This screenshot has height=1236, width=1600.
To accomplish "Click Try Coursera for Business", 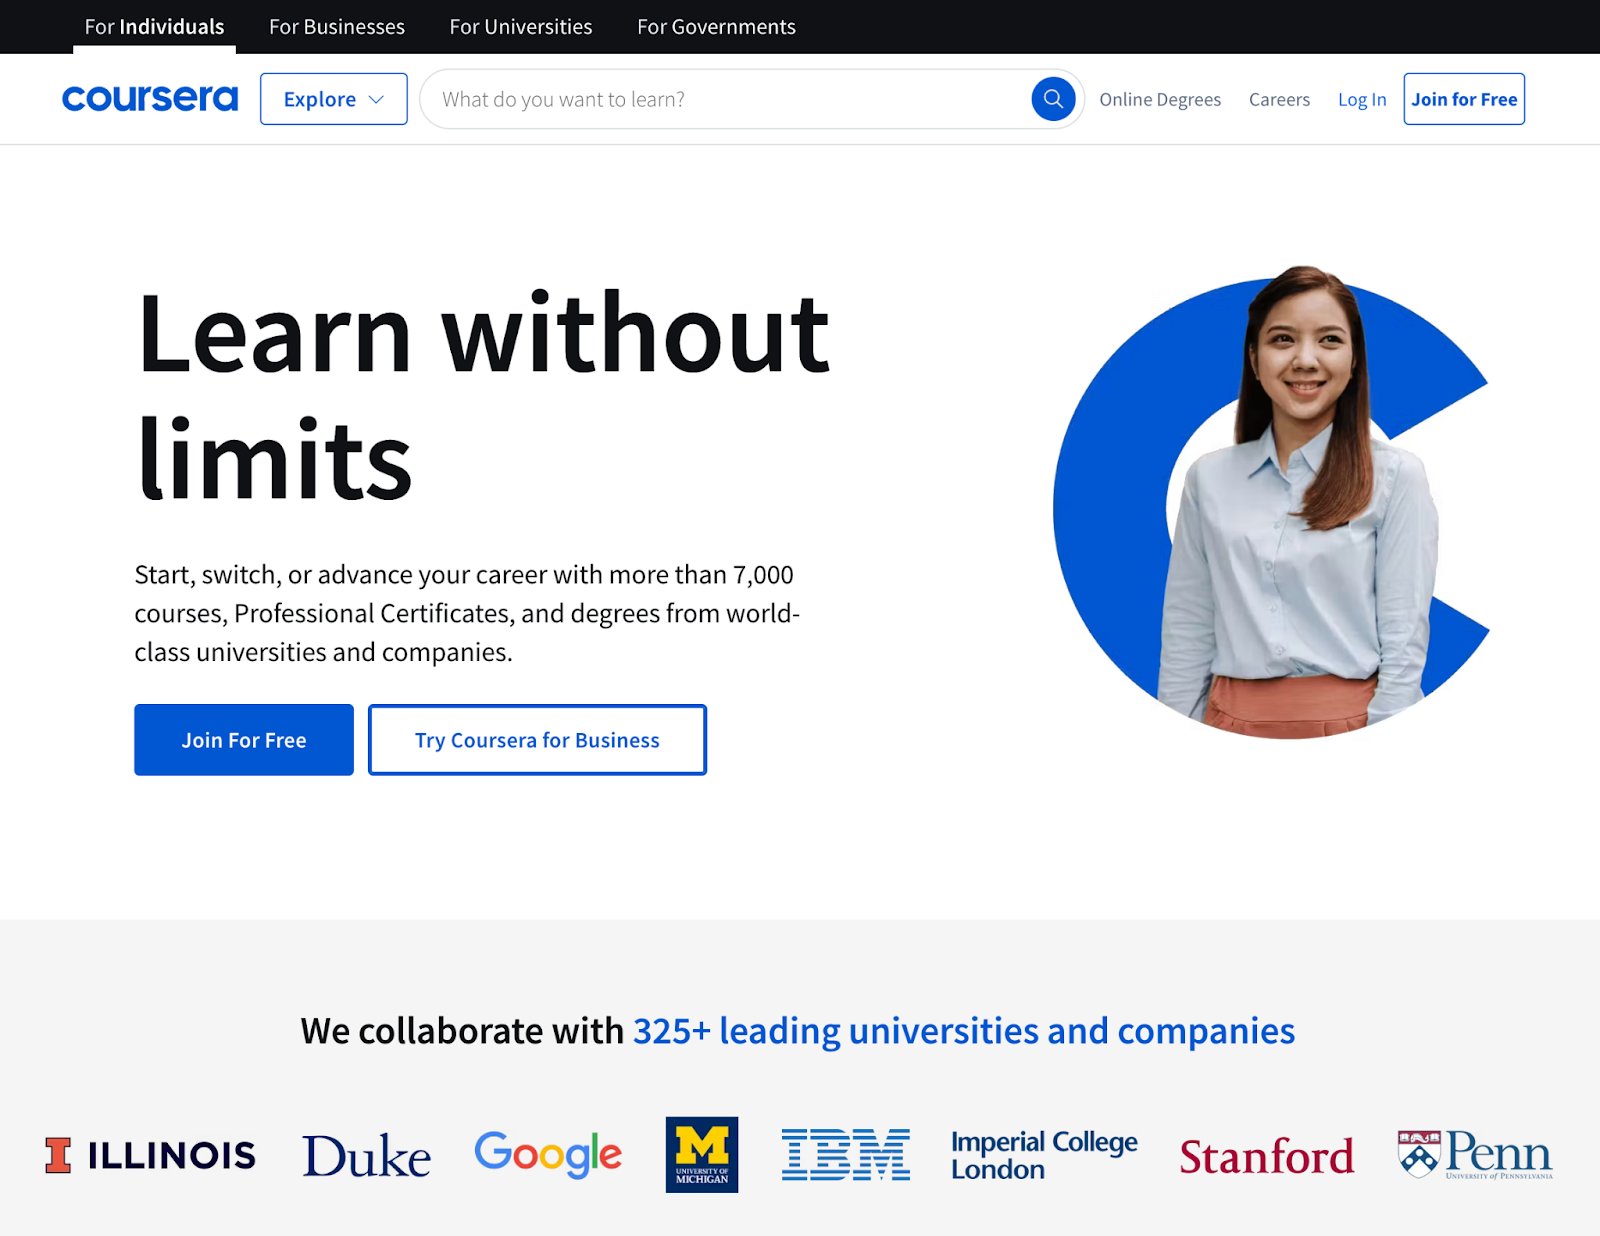I will pos(537,740).
